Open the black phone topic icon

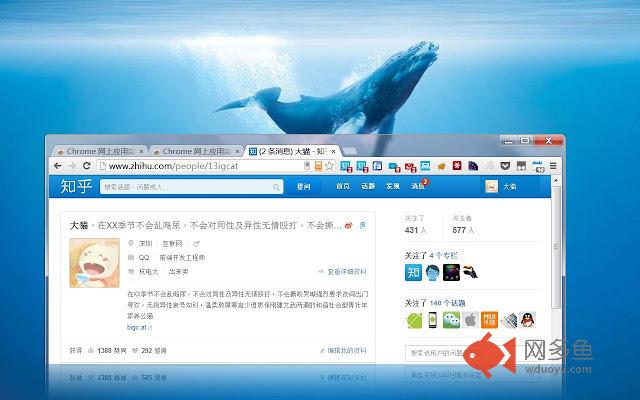tap(432, 320)
